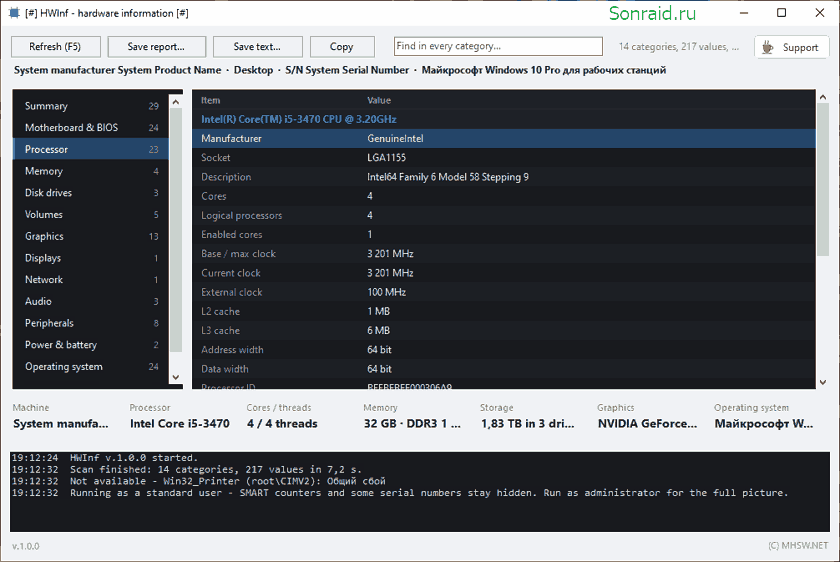Click the HWInf app icon in title bar
Viewport: 840px width, 562px height.
14,13
